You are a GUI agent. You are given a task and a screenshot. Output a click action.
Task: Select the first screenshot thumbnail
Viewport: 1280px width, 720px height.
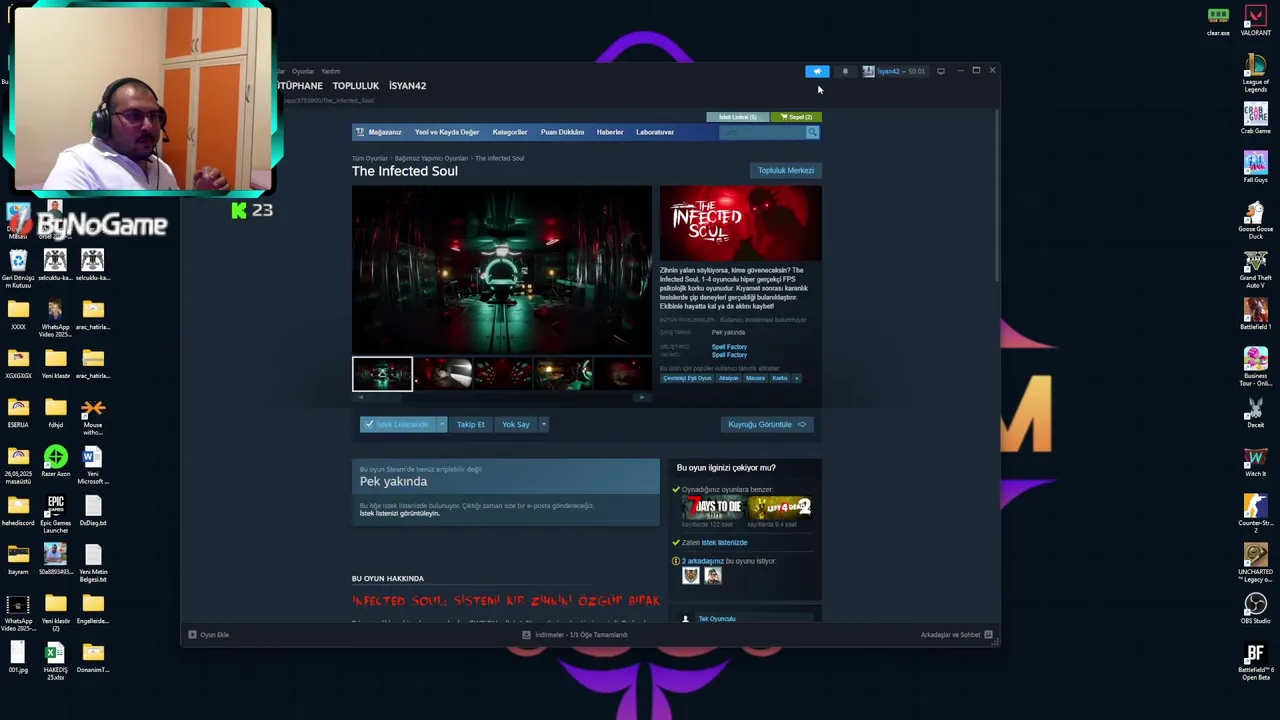(x=382, y=374)
